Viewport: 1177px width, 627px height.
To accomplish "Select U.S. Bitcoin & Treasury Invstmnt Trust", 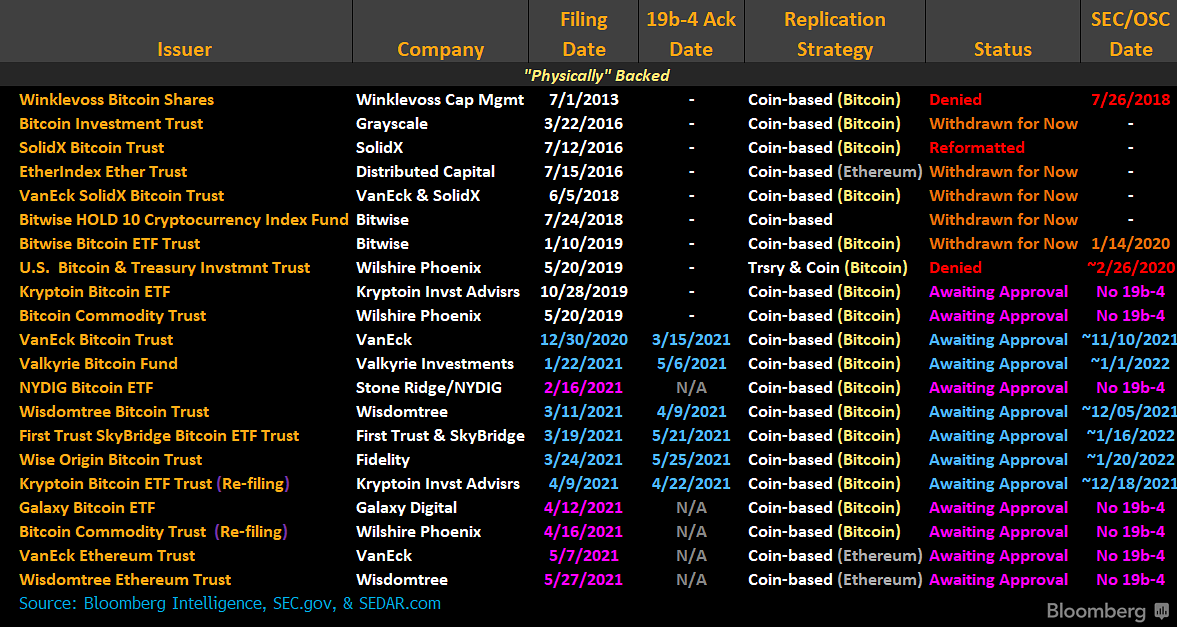I will (164, 267).
